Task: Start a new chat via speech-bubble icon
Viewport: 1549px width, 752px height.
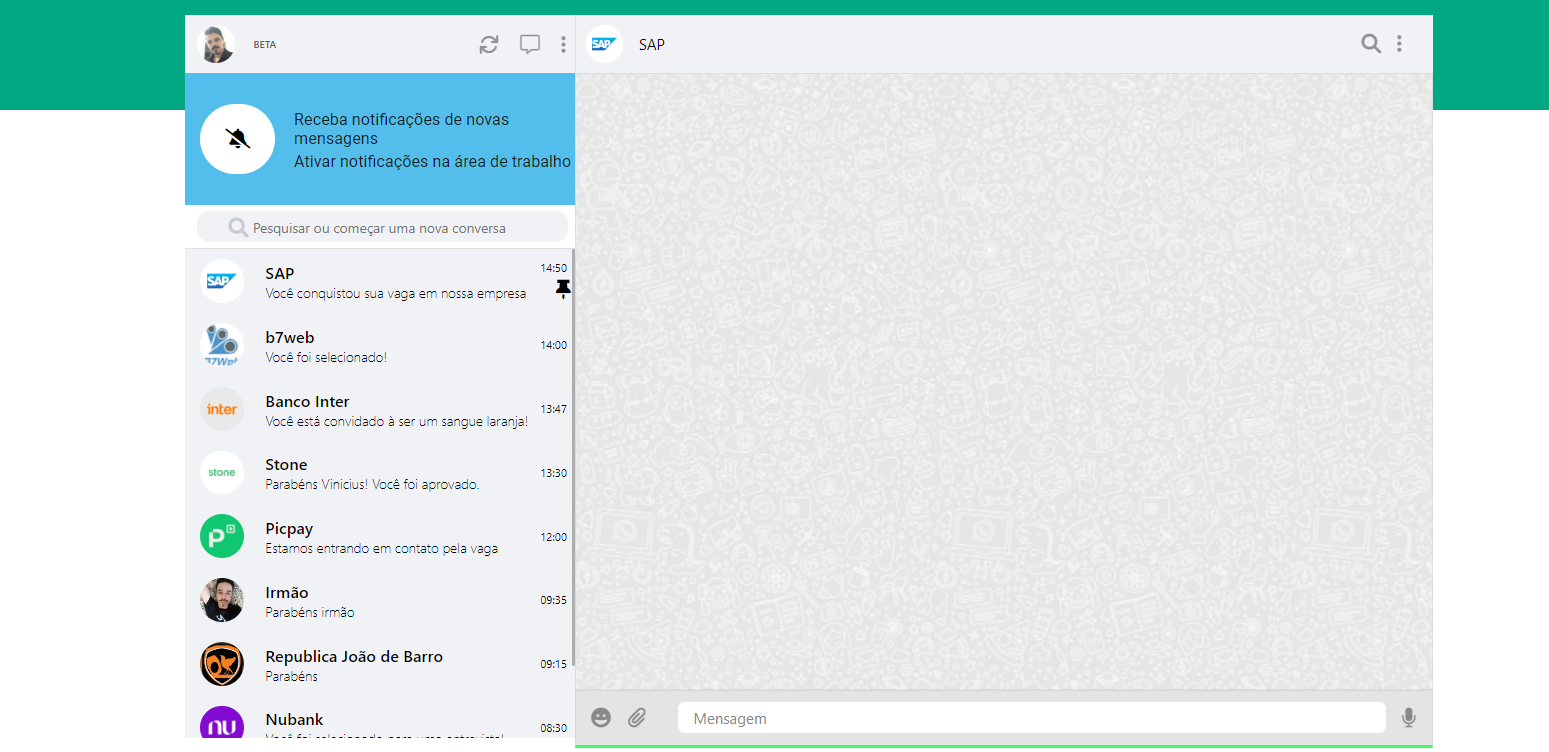Action: tap(530, 44)
